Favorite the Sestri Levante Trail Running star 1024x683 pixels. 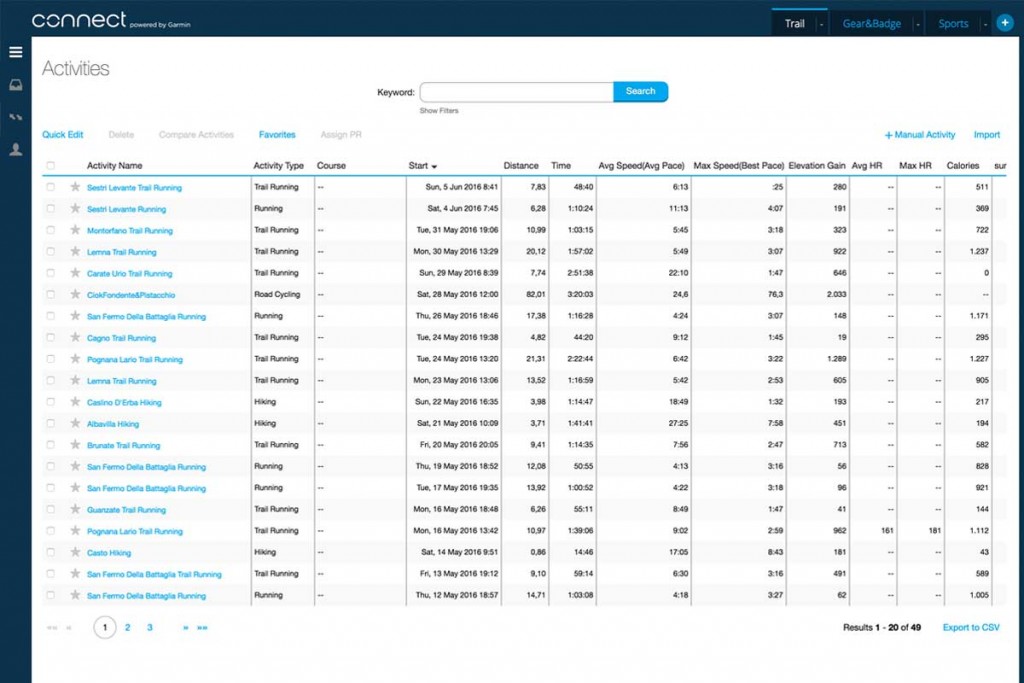pos(75,187)
